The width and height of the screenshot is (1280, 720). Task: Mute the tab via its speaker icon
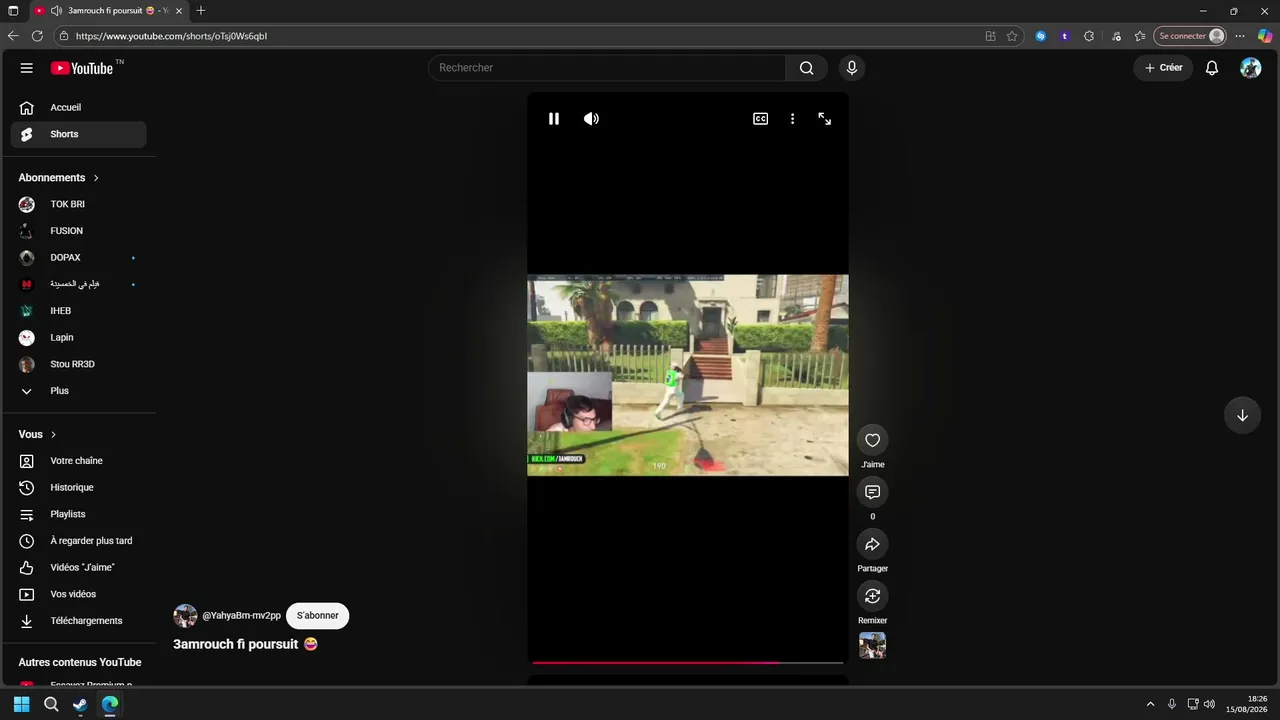(x=56, y=11)
